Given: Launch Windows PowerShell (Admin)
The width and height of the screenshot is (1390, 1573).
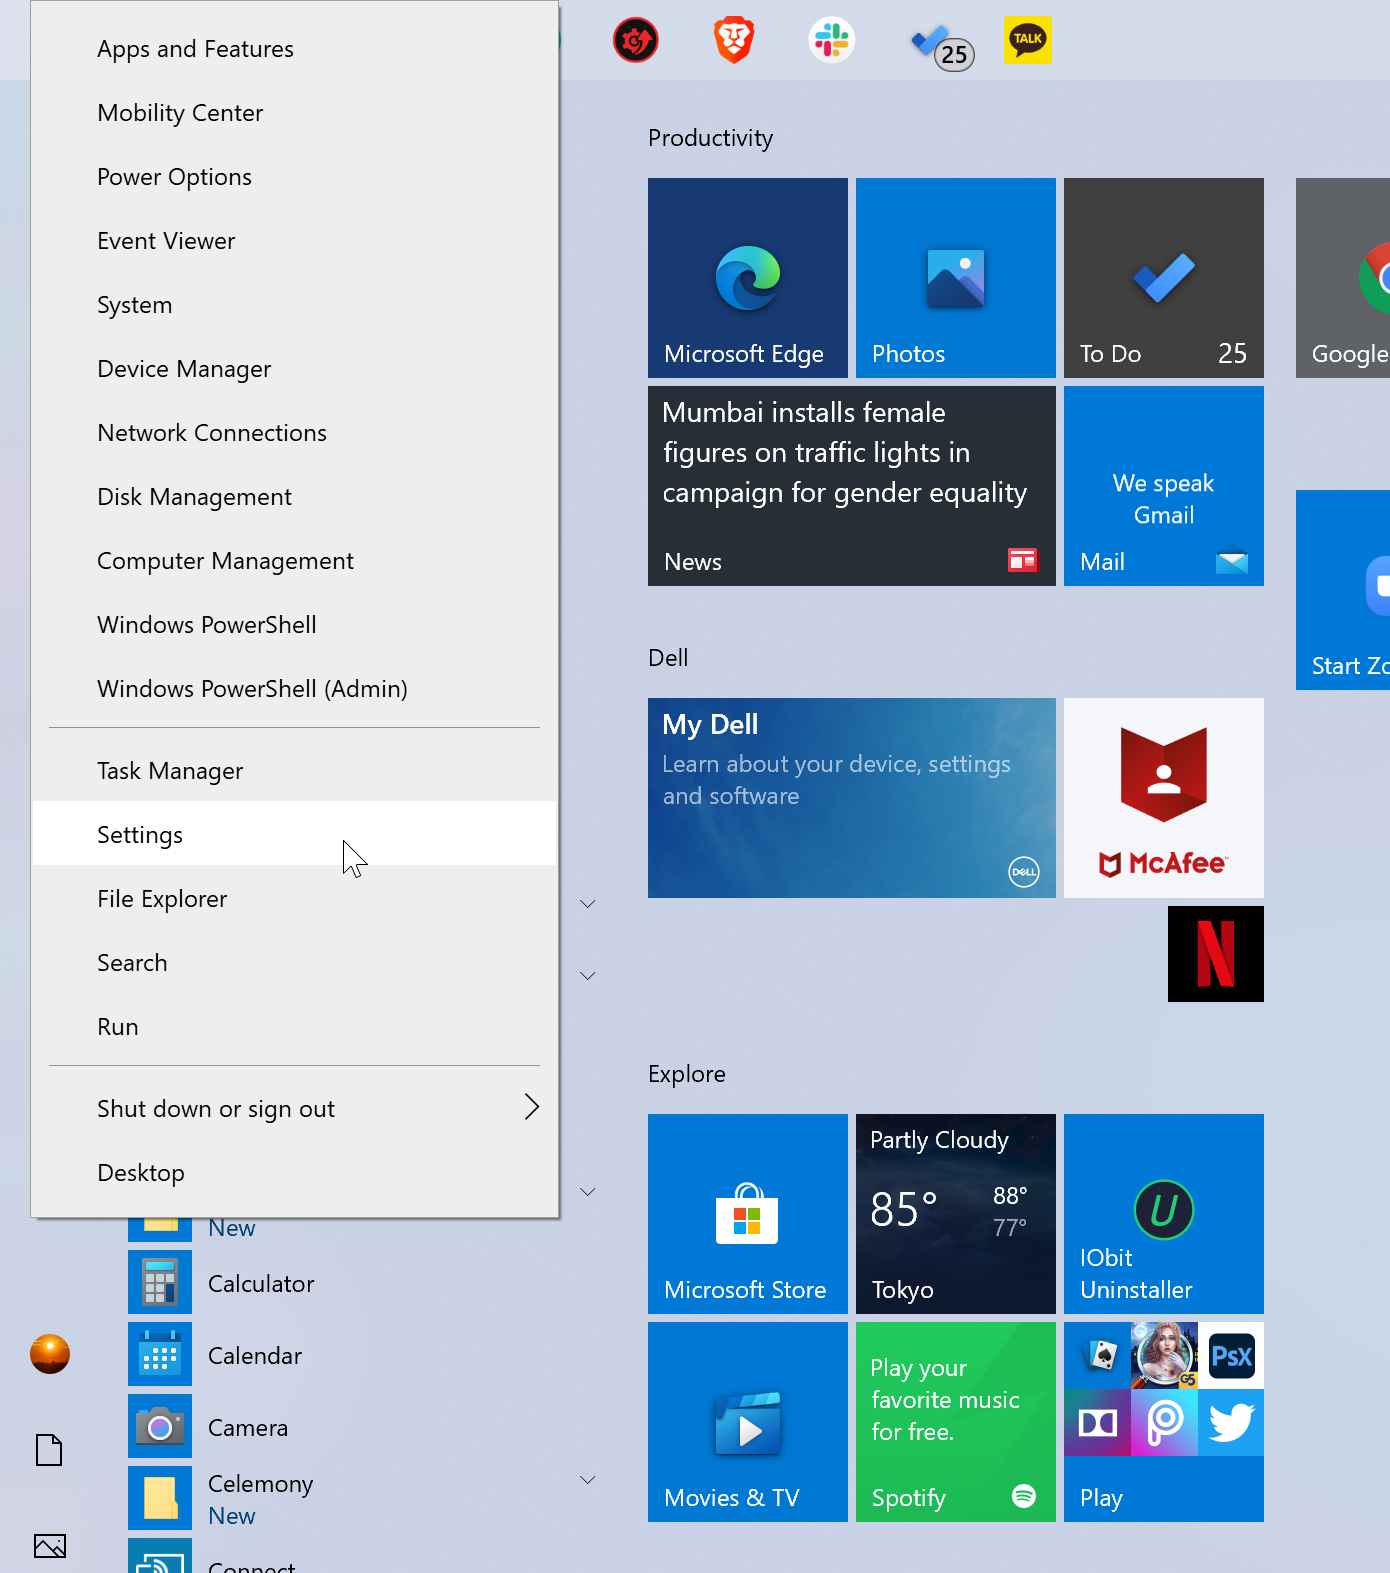Looking at the screenshot, I should tap(294, 689).
